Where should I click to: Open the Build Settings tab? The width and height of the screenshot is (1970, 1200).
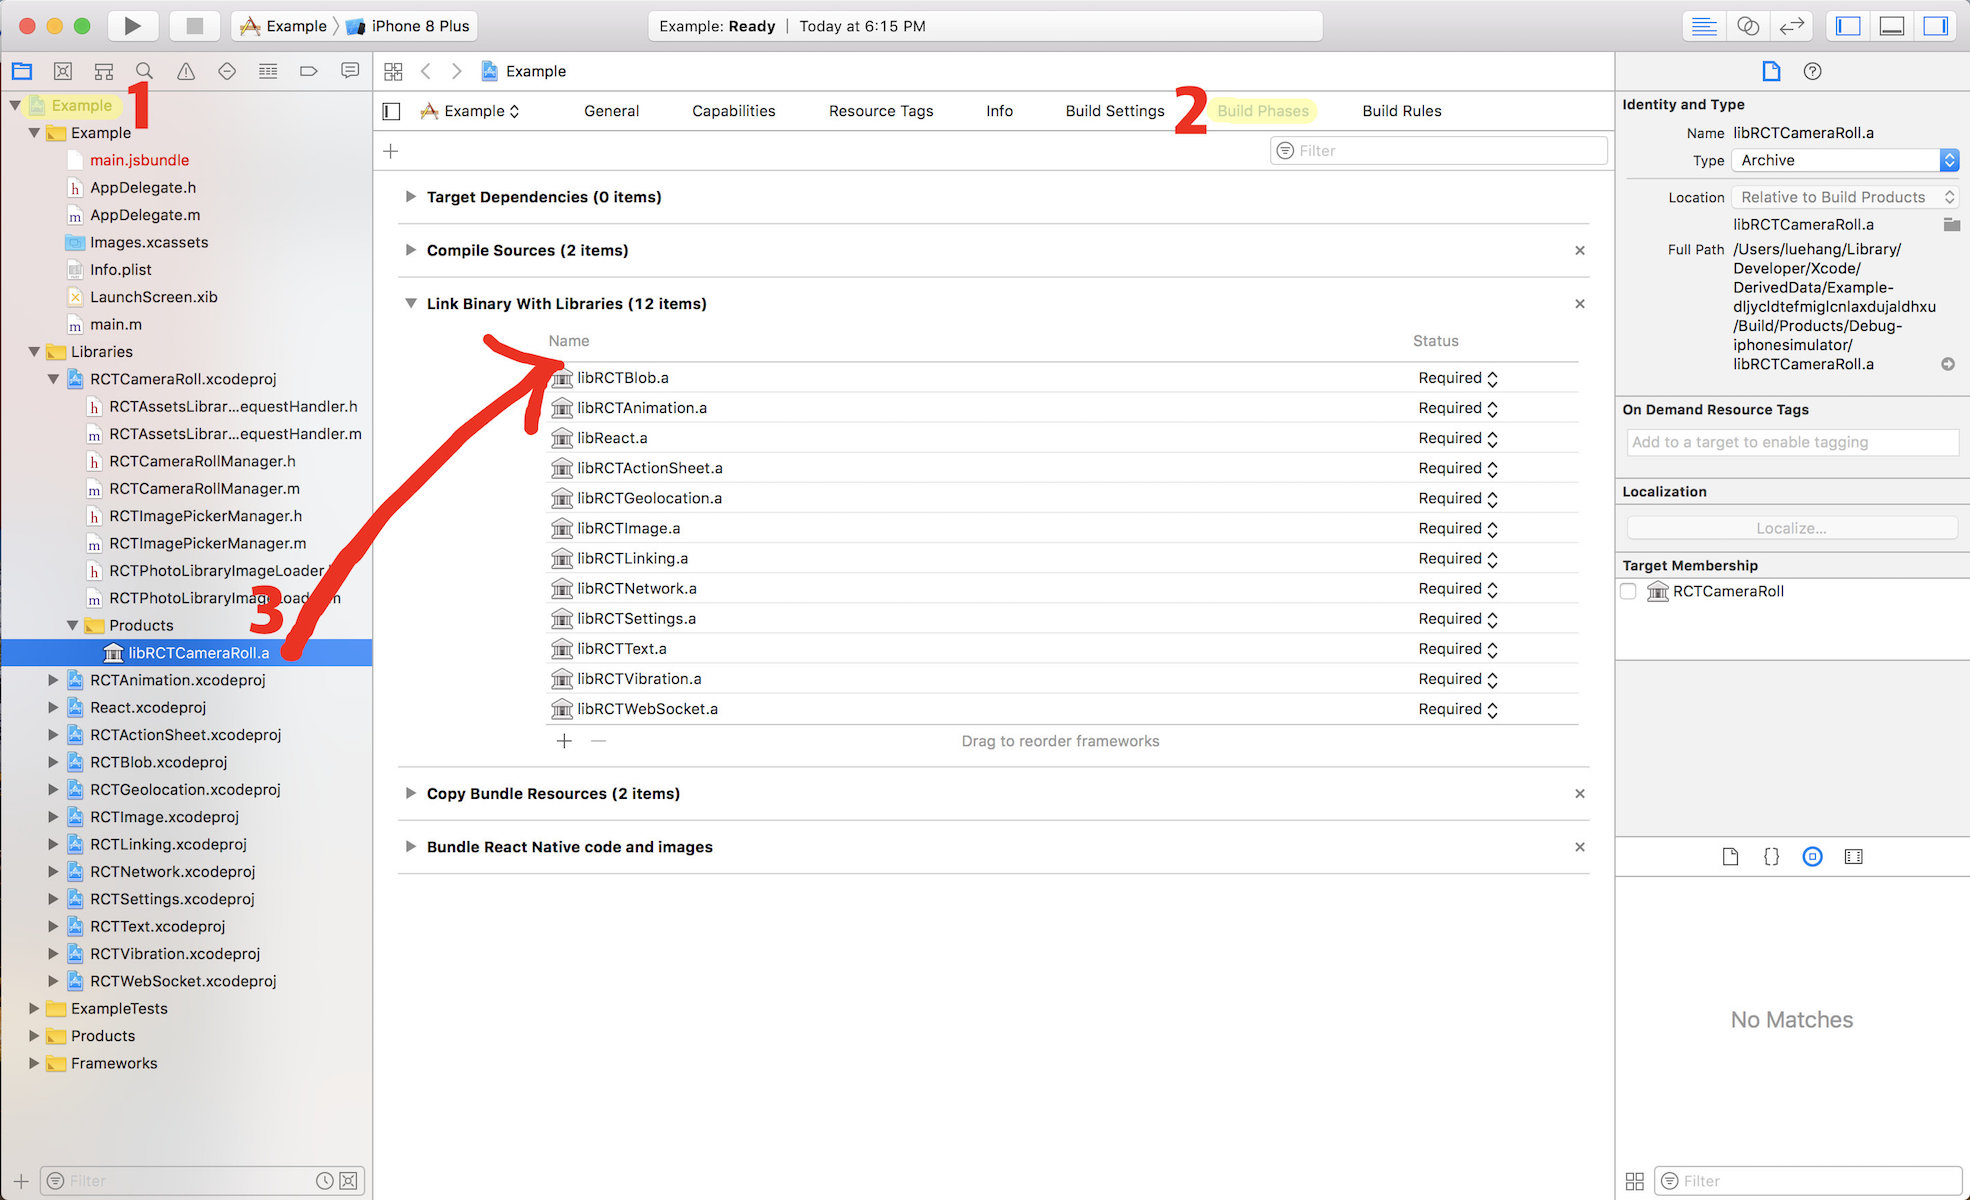pos(1114,111)
